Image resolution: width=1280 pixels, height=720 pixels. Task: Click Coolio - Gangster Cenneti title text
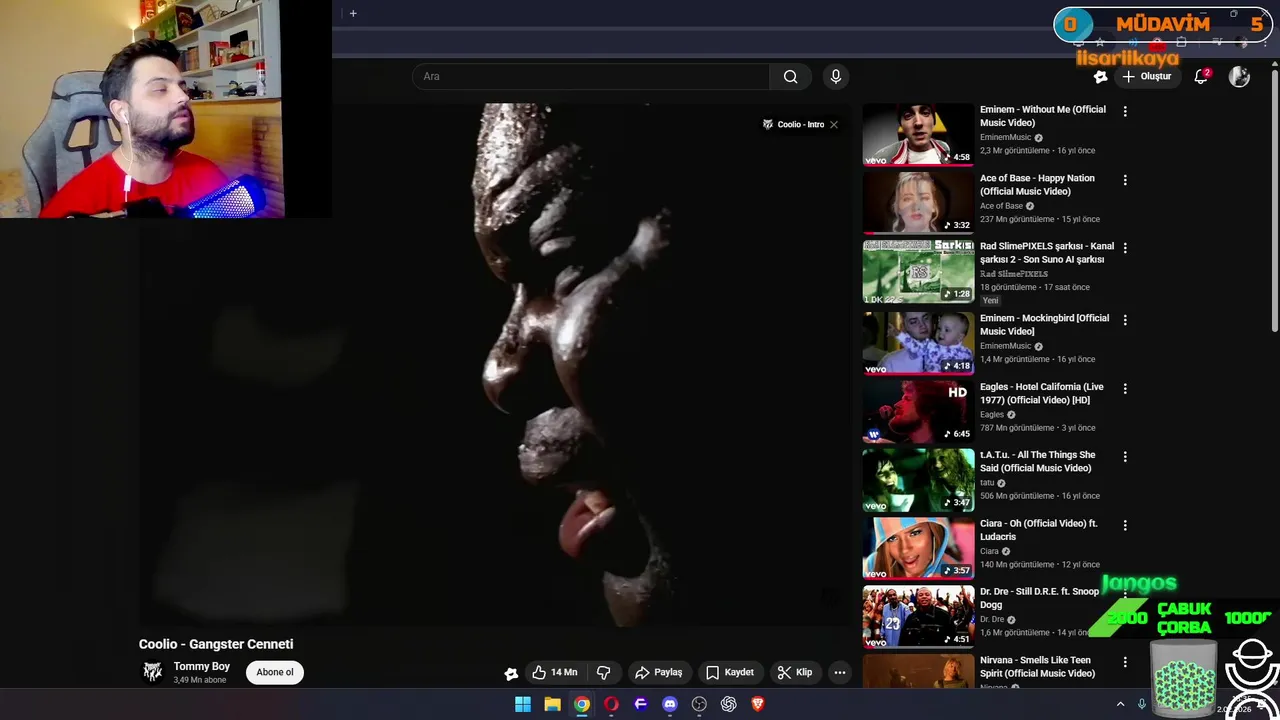tap(216, 644)
